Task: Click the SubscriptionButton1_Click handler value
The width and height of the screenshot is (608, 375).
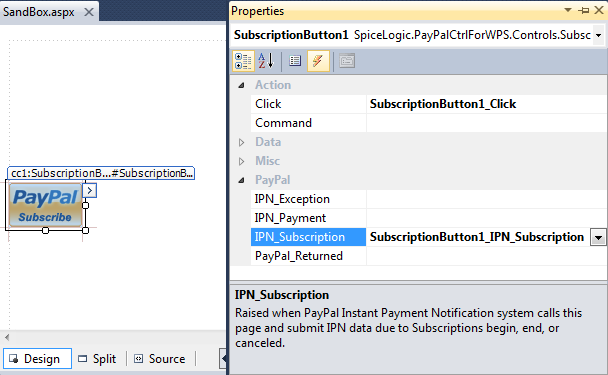Action: tap(443, 104)
